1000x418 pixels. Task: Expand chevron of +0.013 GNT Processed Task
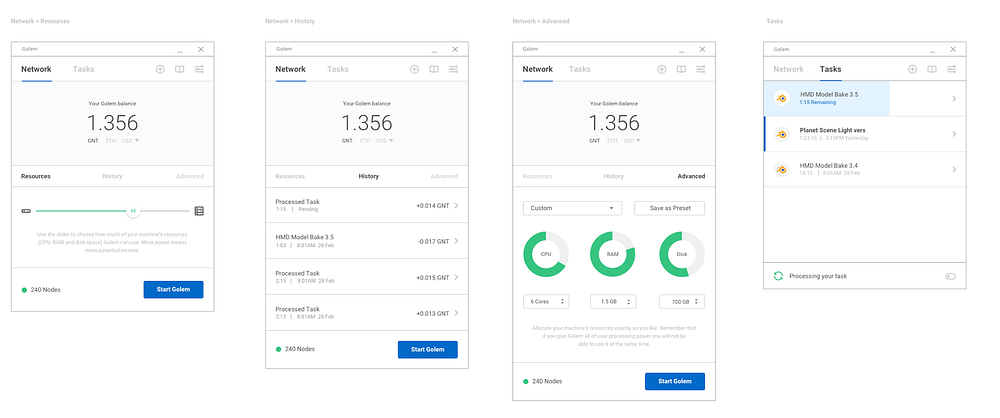pyautogui.click(x=457, y=313)
